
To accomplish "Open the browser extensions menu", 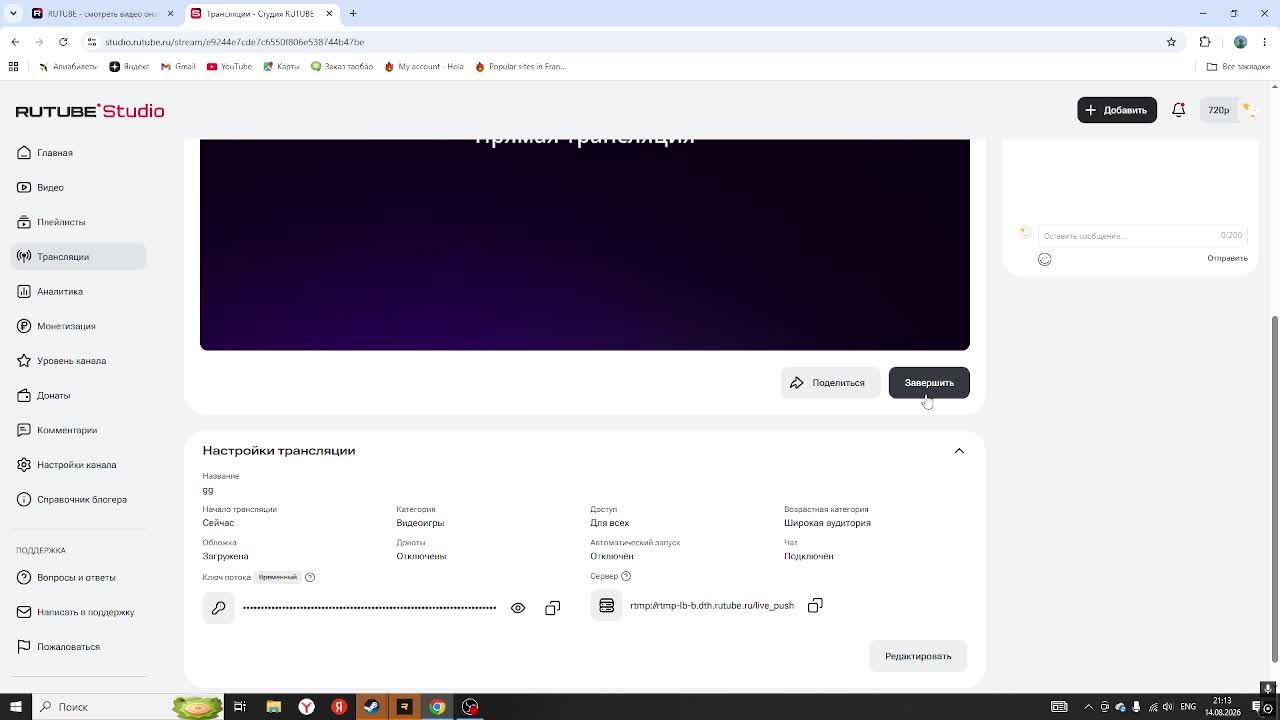I will 1205,42.
